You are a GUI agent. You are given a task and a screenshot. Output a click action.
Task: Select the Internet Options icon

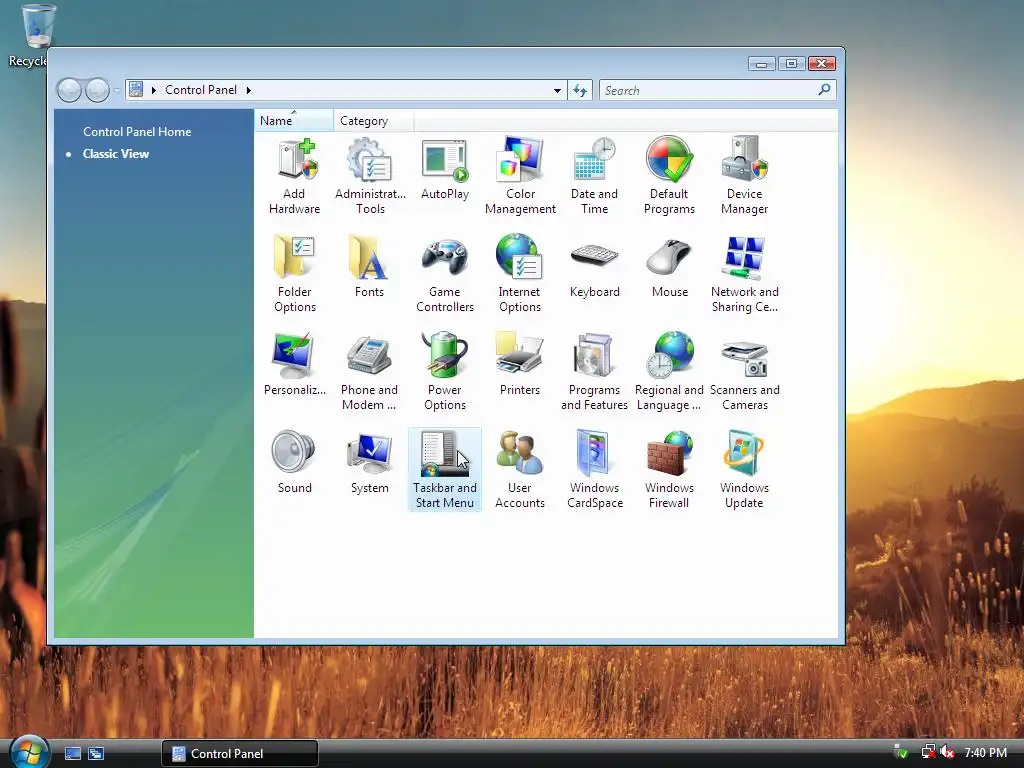point(520,274)
